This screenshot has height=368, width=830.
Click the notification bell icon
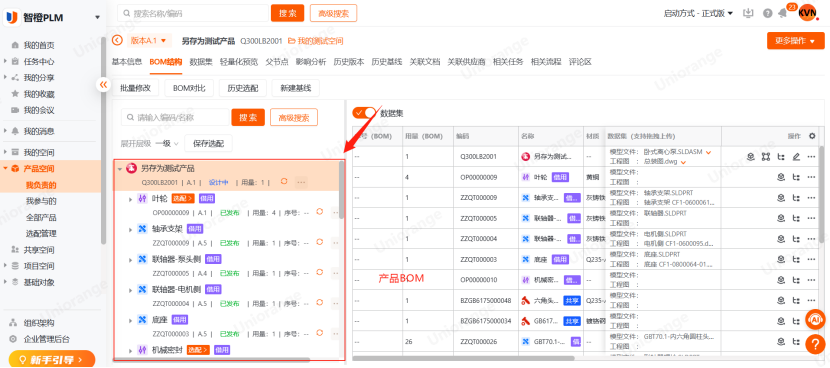(x=782, y=13)
